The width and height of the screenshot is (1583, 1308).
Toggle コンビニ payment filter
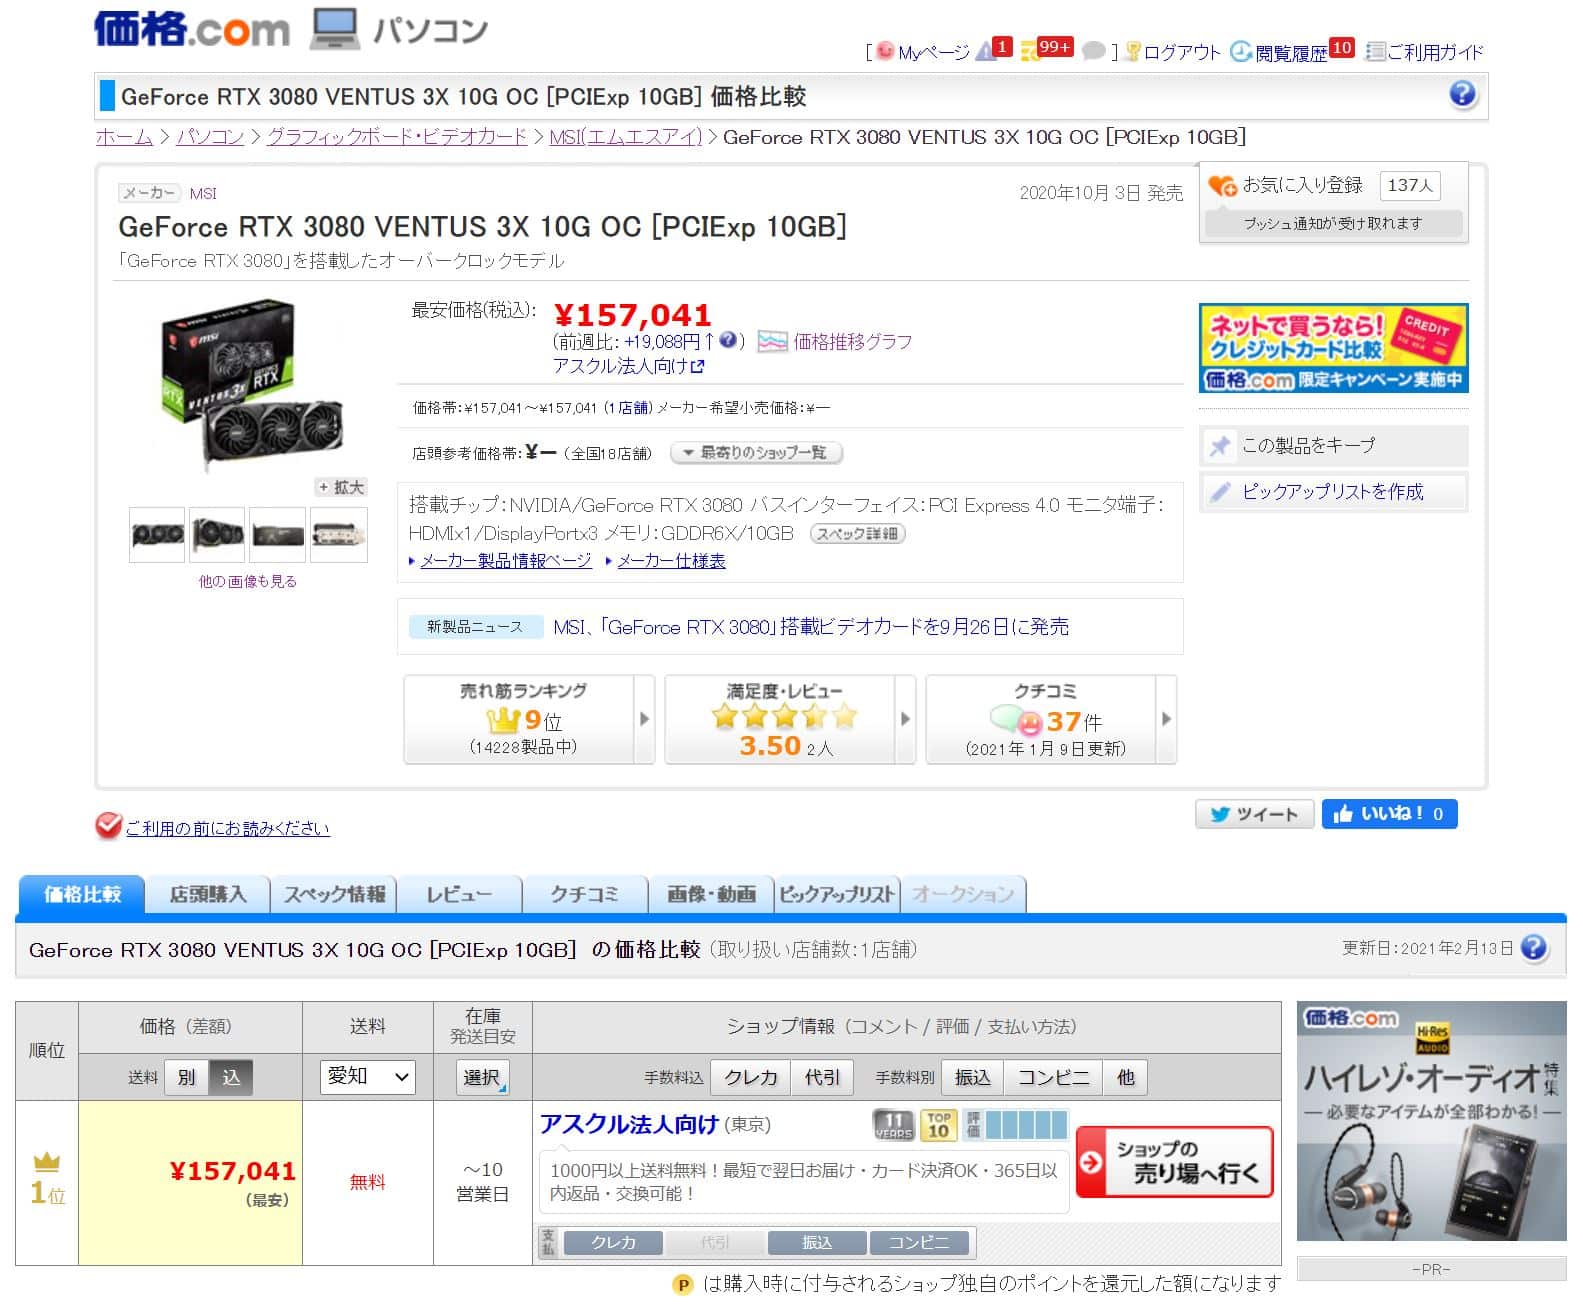1054,1077
